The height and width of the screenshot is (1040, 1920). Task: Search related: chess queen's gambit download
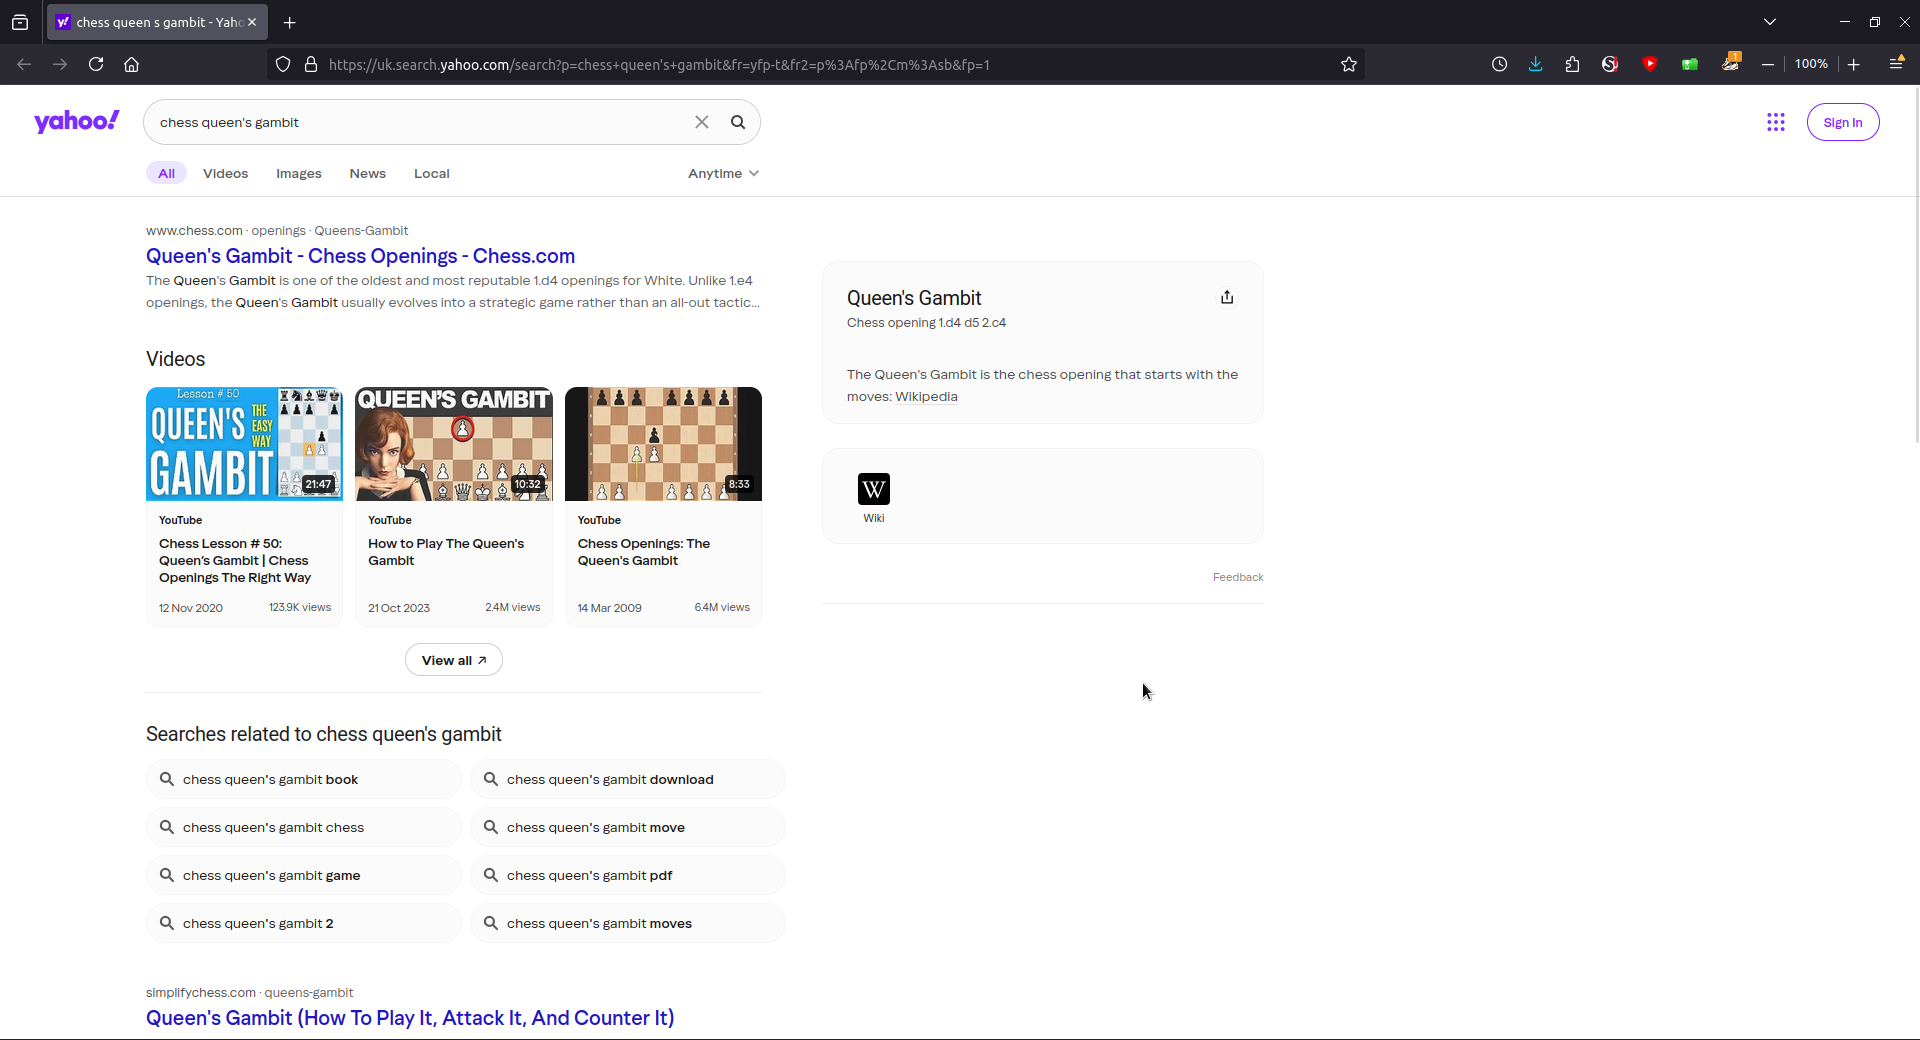[x=628, y=779]
